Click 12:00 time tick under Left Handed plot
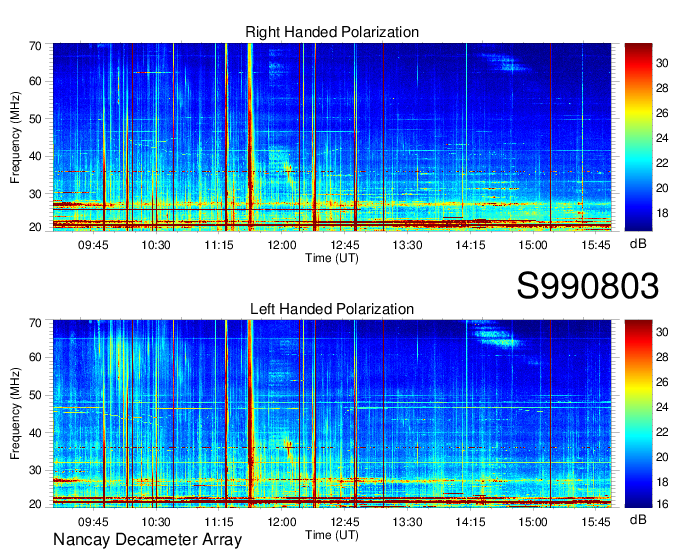Viewport: 680px width, 552px height. click(x=281, y=522)
